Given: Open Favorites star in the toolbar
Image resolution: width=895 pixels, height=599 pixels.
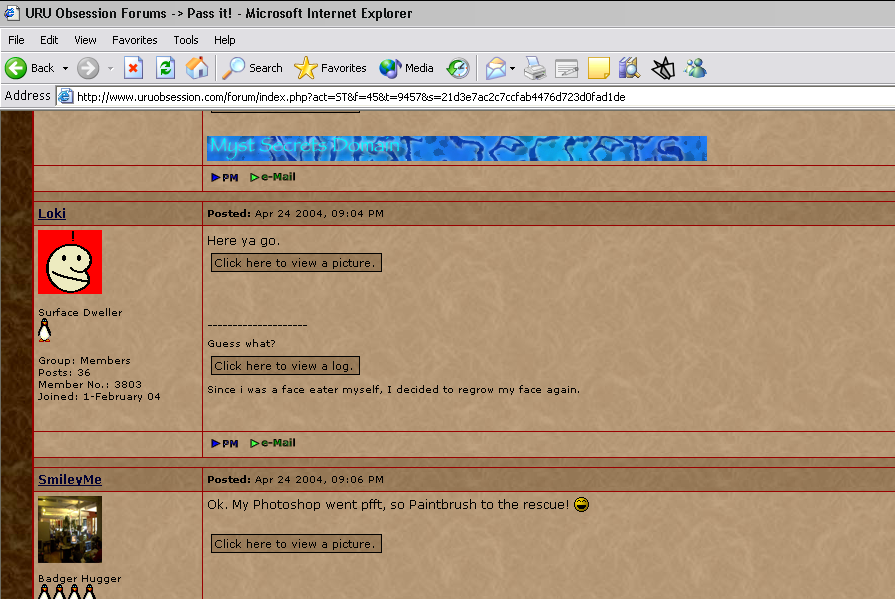Looking at the screenshot, I should click(x=305, y=68).
